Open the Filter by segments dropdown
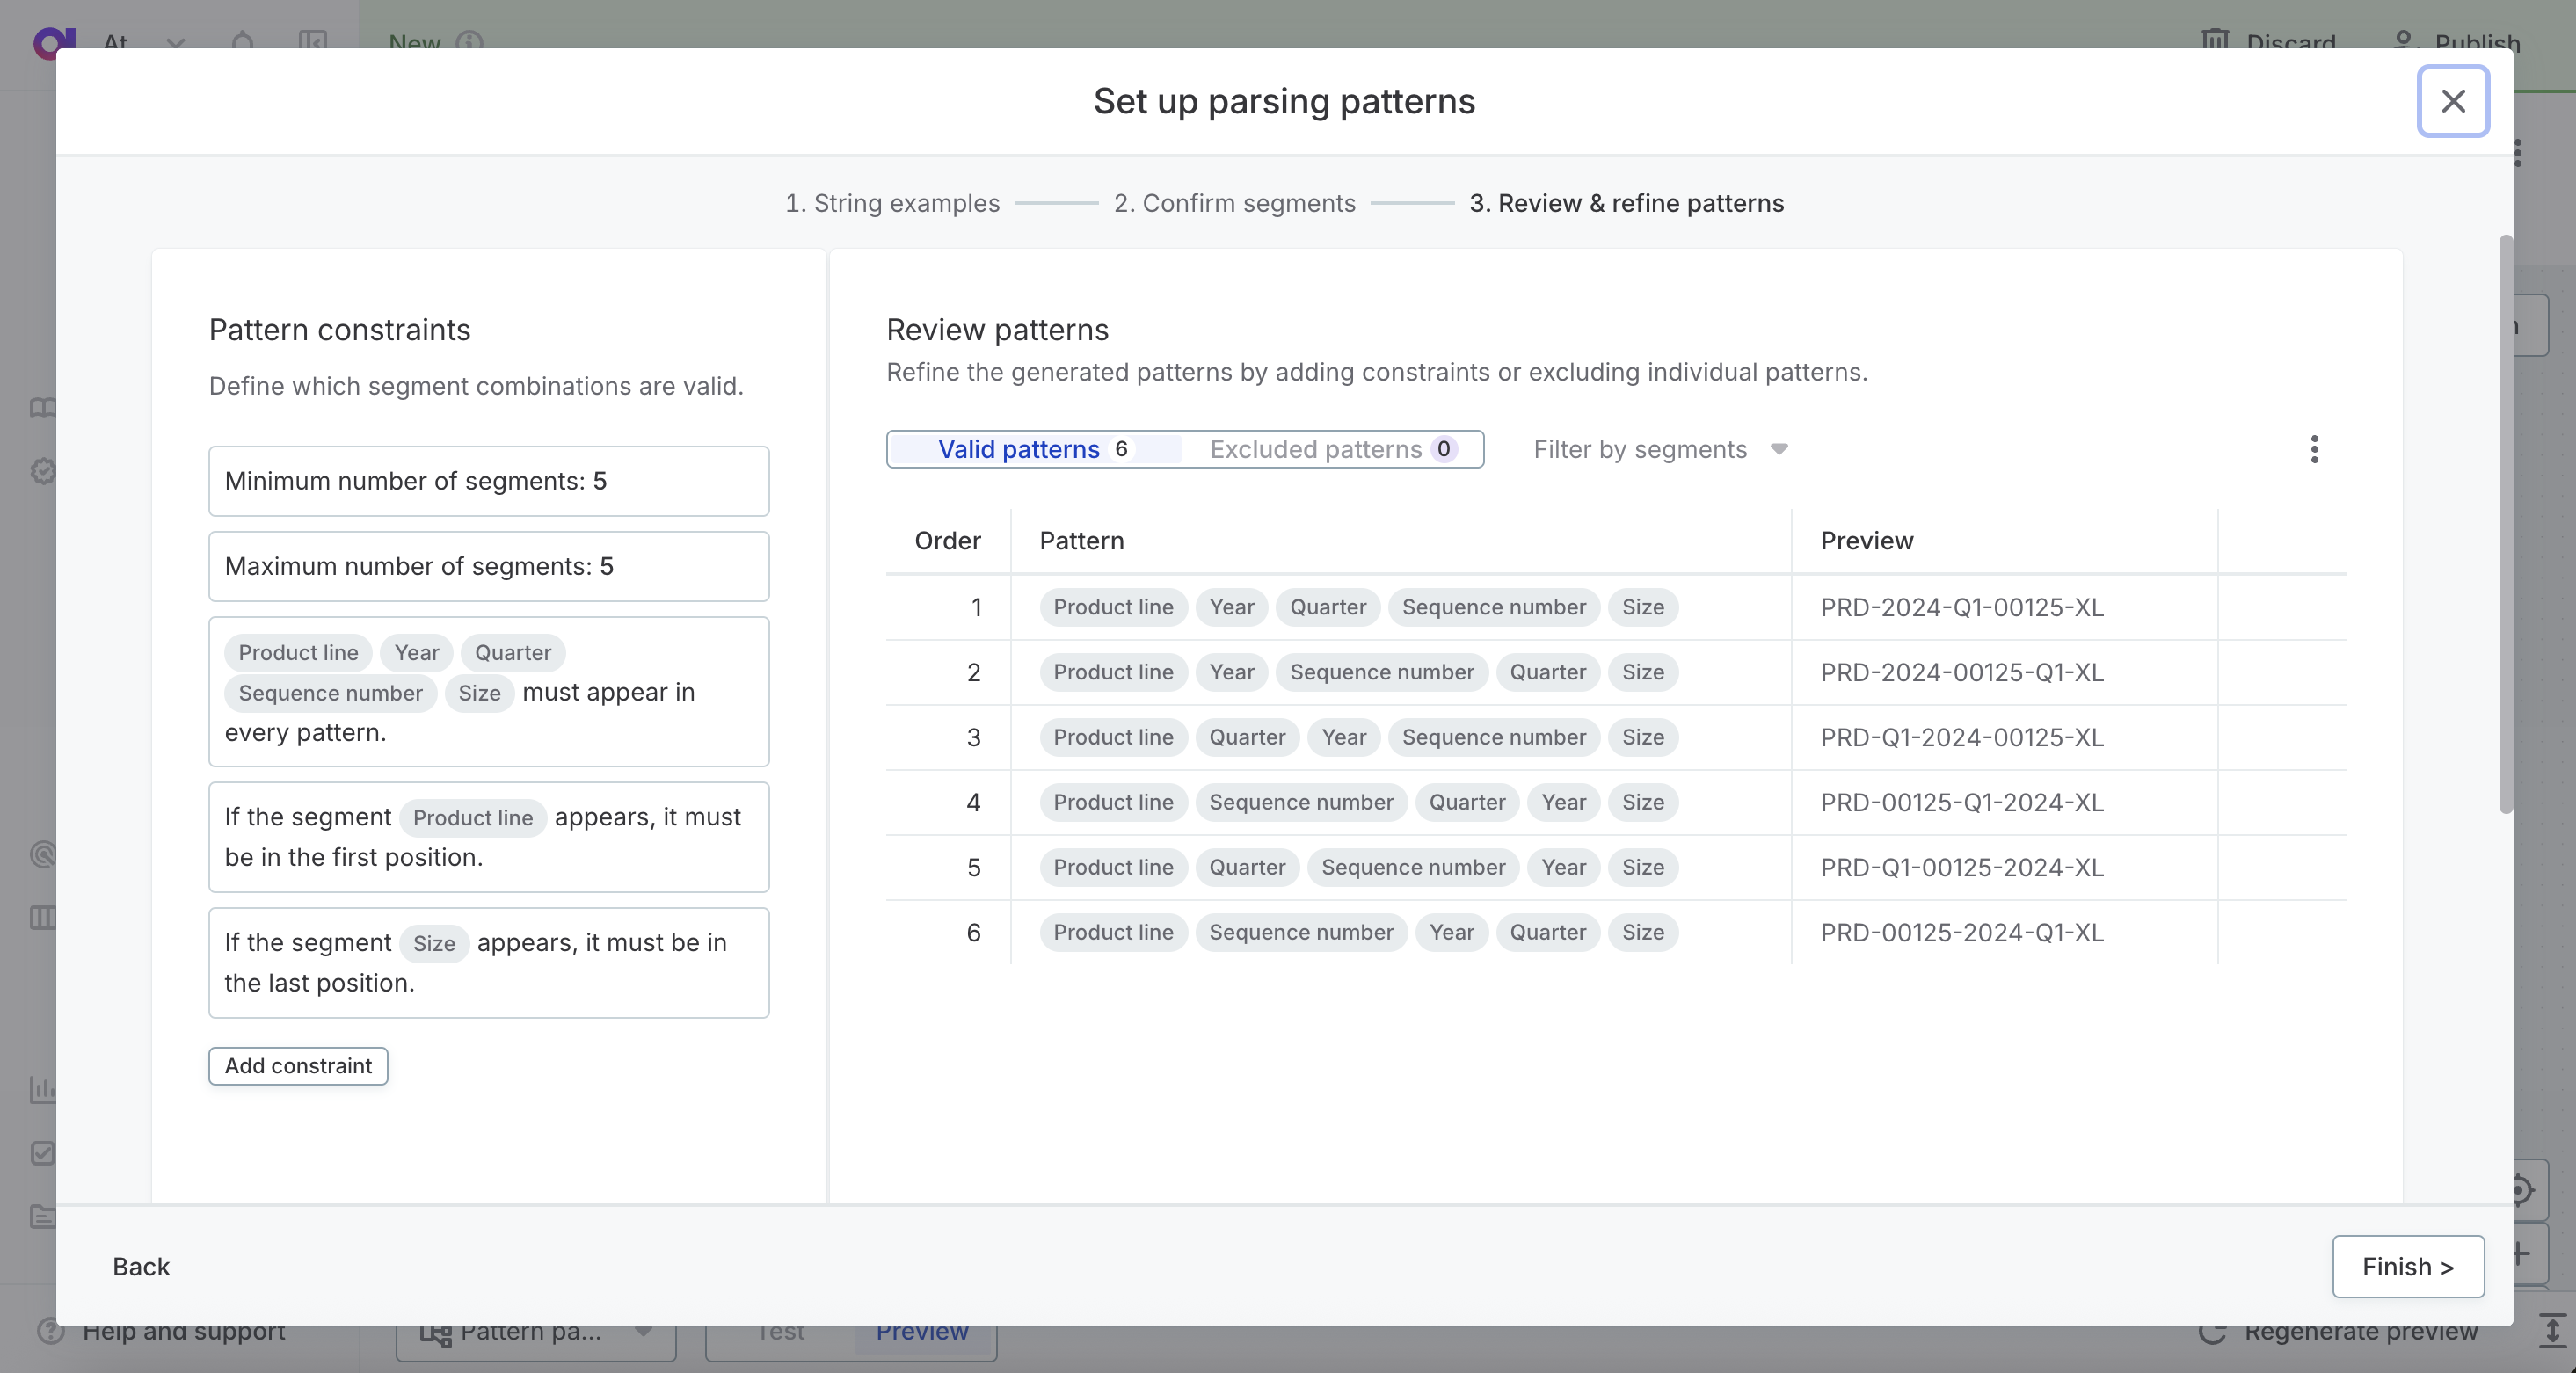Image resolution: width=2576 pixels, height=1373 pixels. (x=1640, y=449)
